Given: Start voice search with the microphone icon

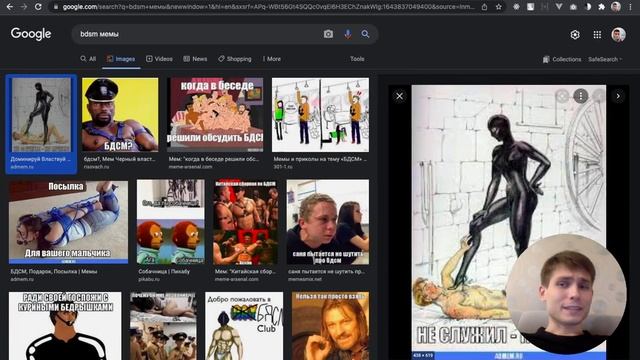Looking at the screenshot, I should coord(347,34).
